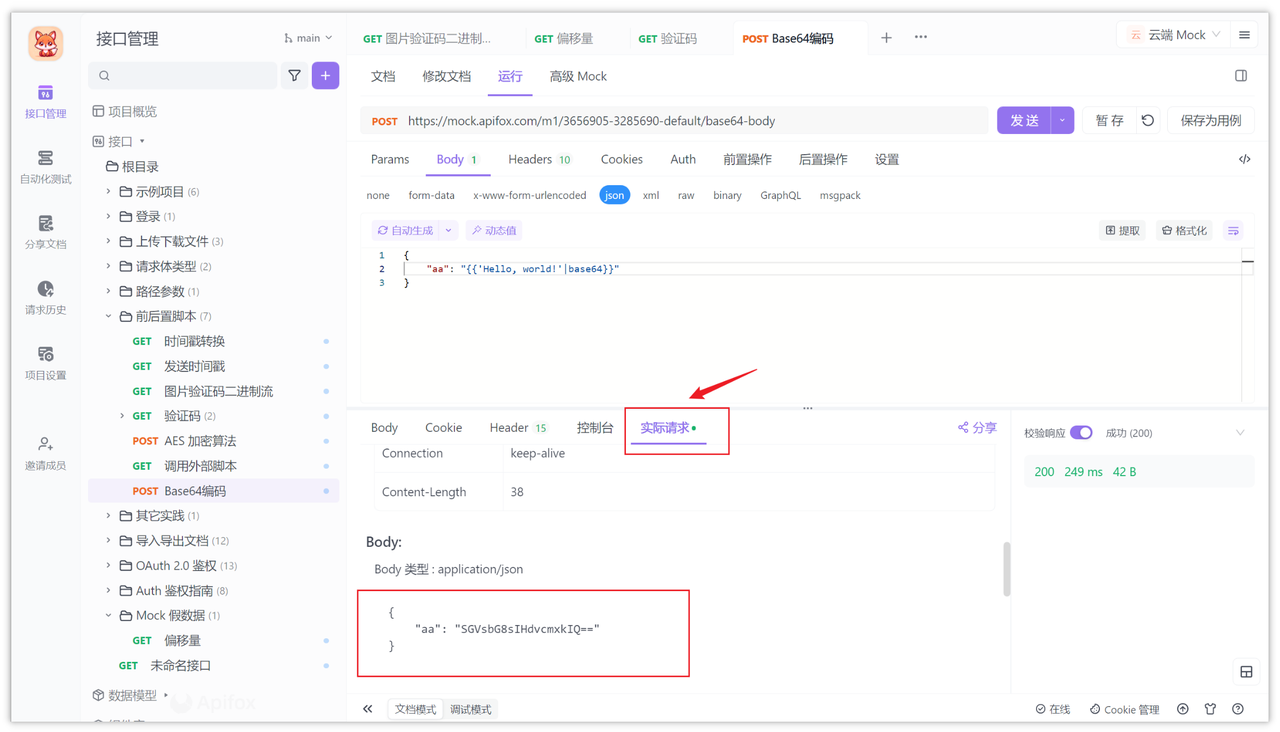Click the word wrap icon in body editor
The width and height of the screenshot is (1280, 732).
pos(1234,231)
